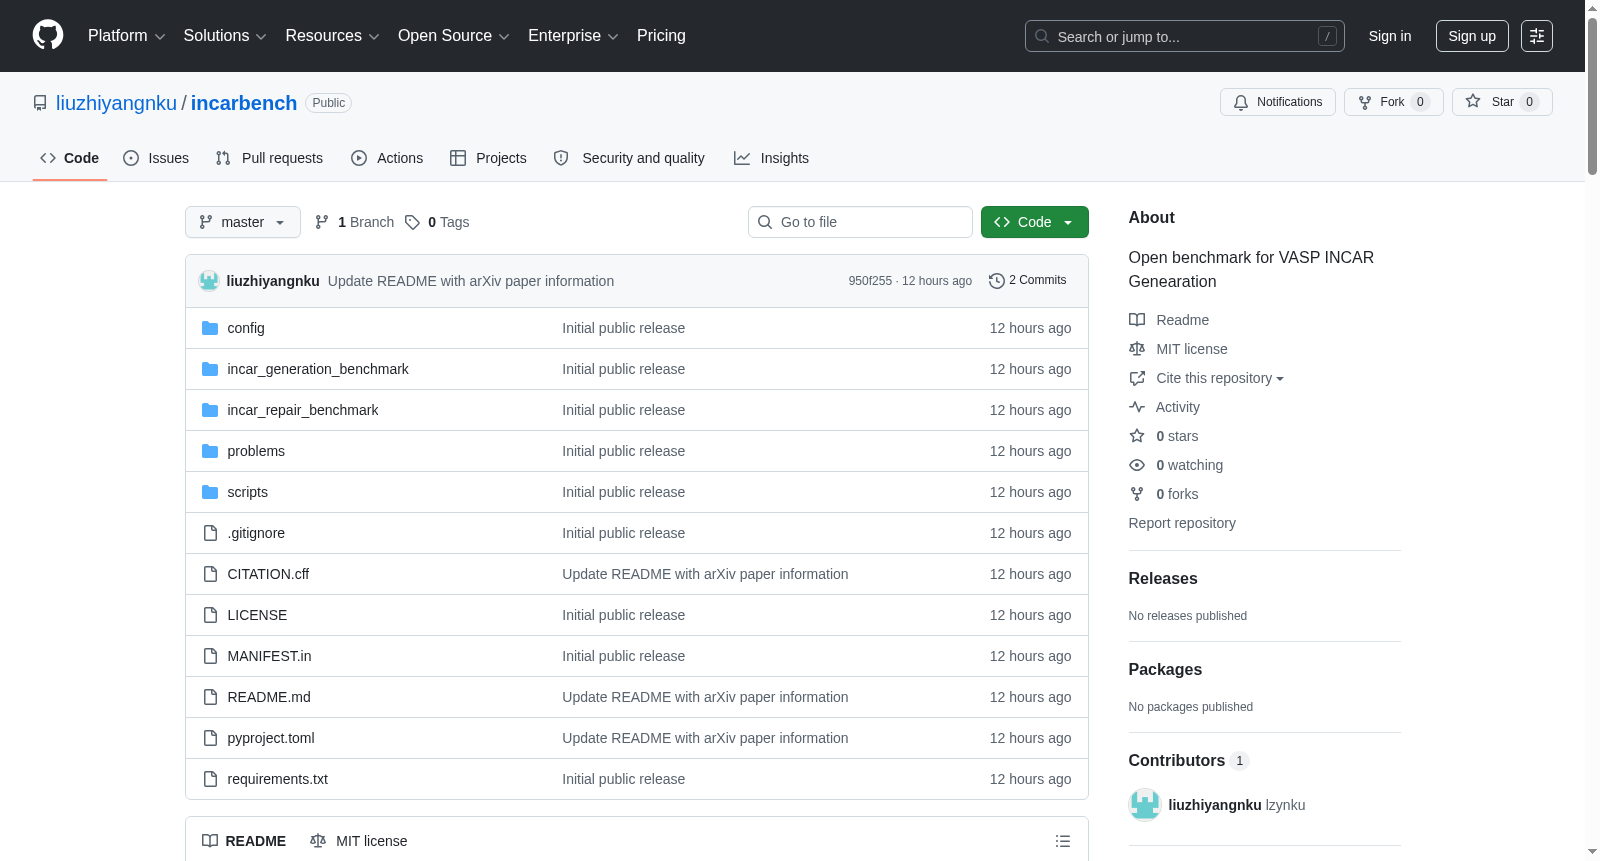Image resolution: width=1600 pixels, height=861 pixels.
Task: Open CITATION.cff commit message link
Action: [705, 574]
